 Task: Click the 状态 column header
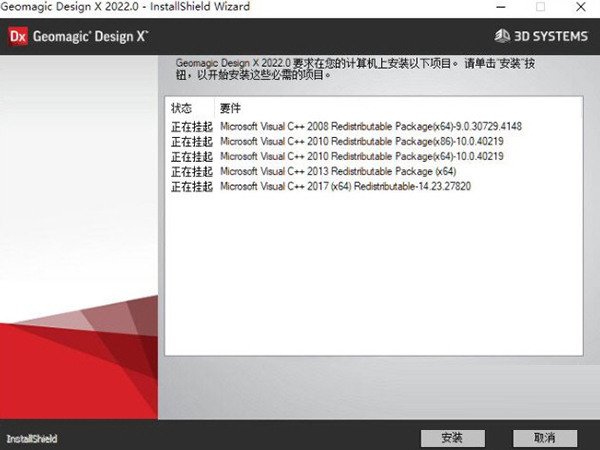181,108
